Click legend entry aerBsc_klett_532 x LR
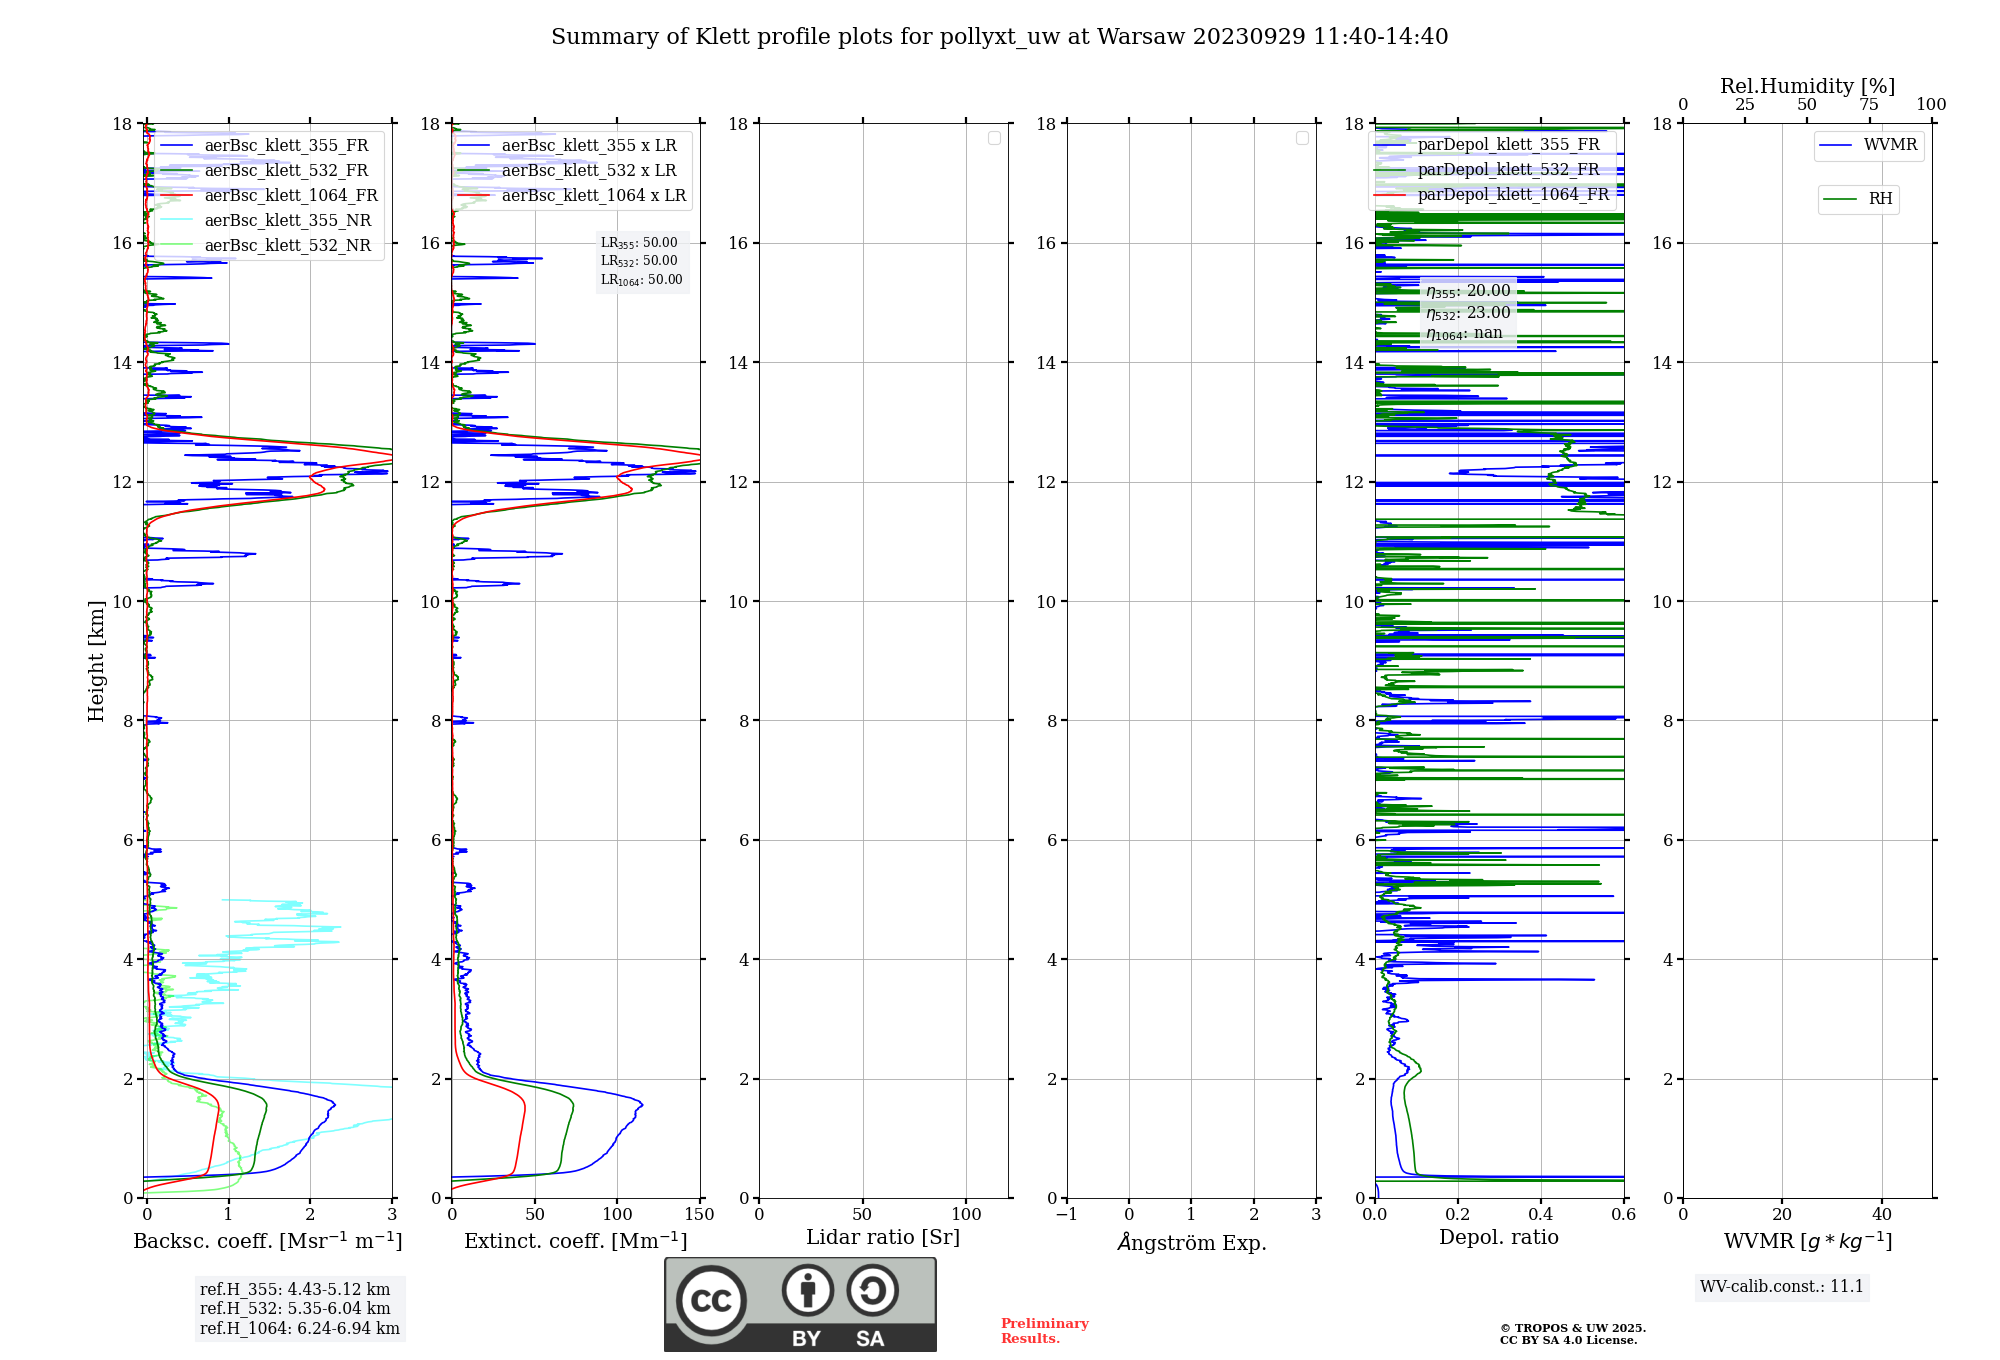The image size is (2000, 1360). 568,171
